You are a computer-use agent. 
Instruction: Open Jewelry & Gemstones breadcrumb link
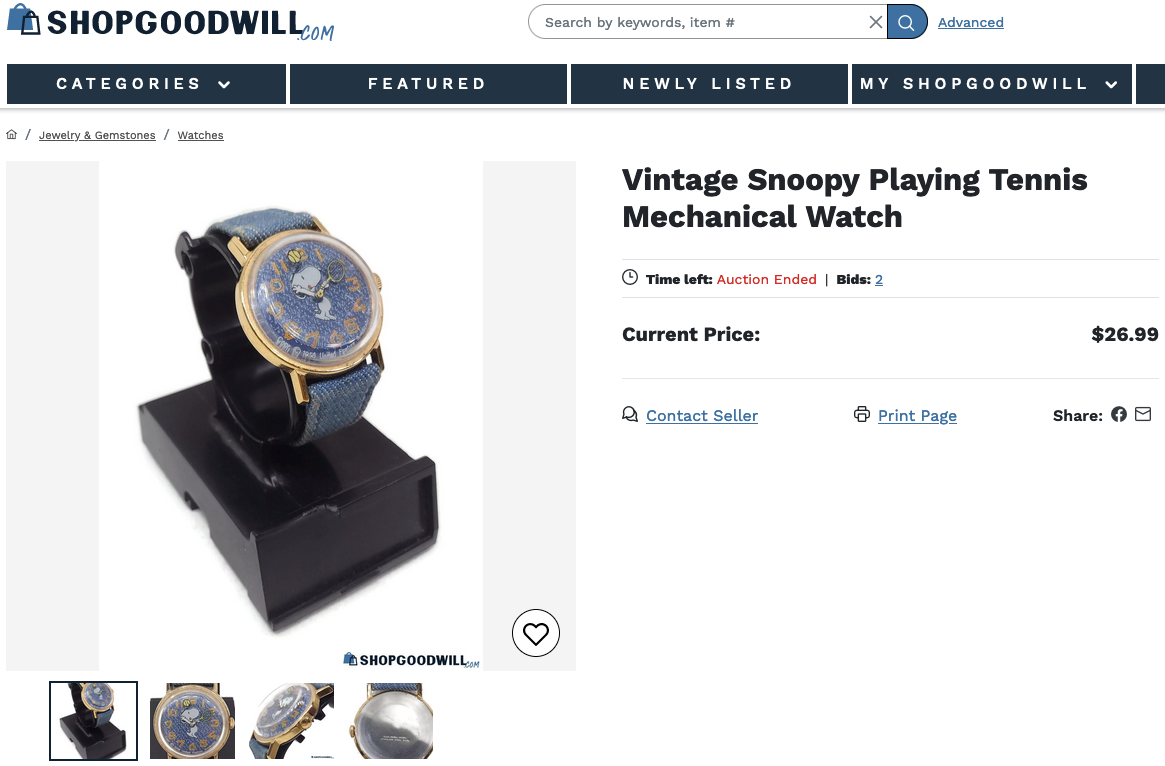click(x=97, y=135)
